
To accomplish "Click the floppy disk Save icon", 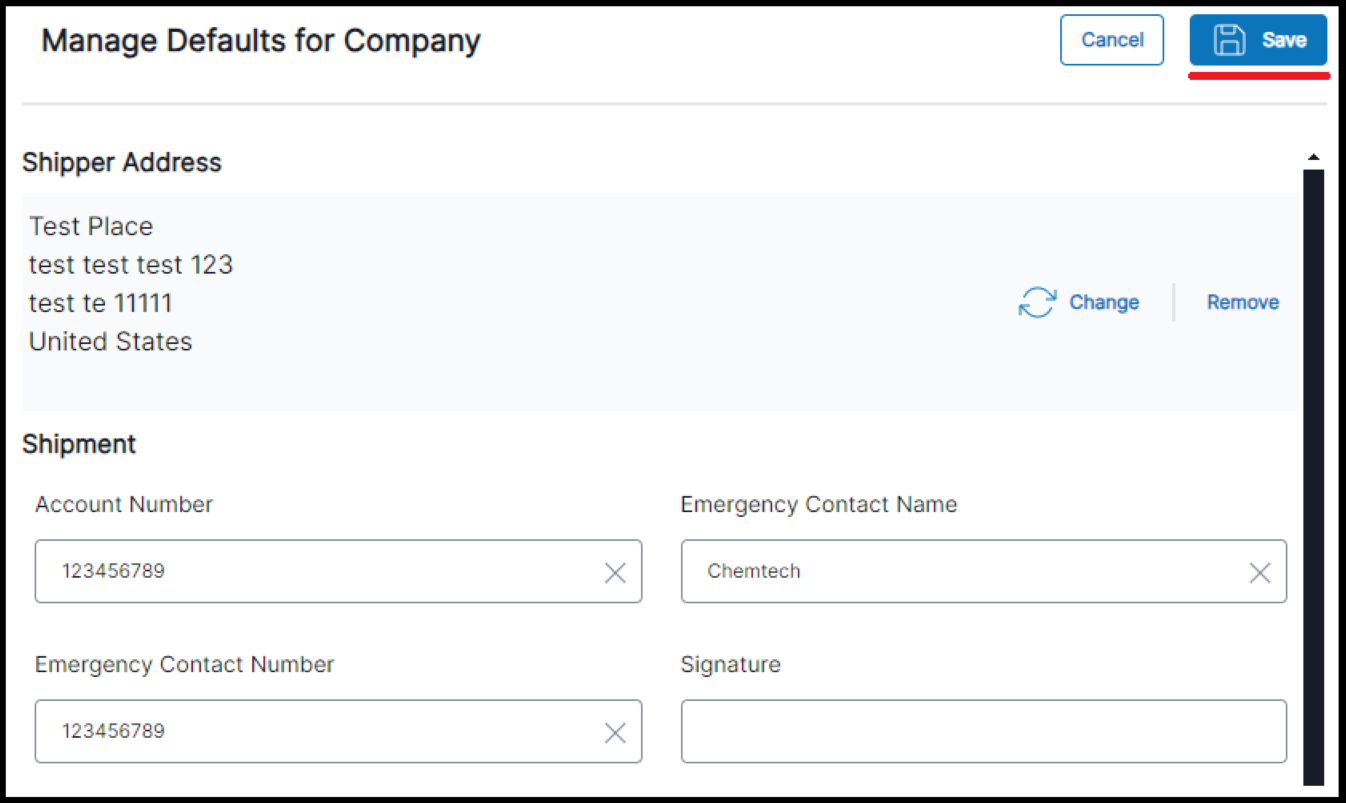I will click(x=1232, y=39).
